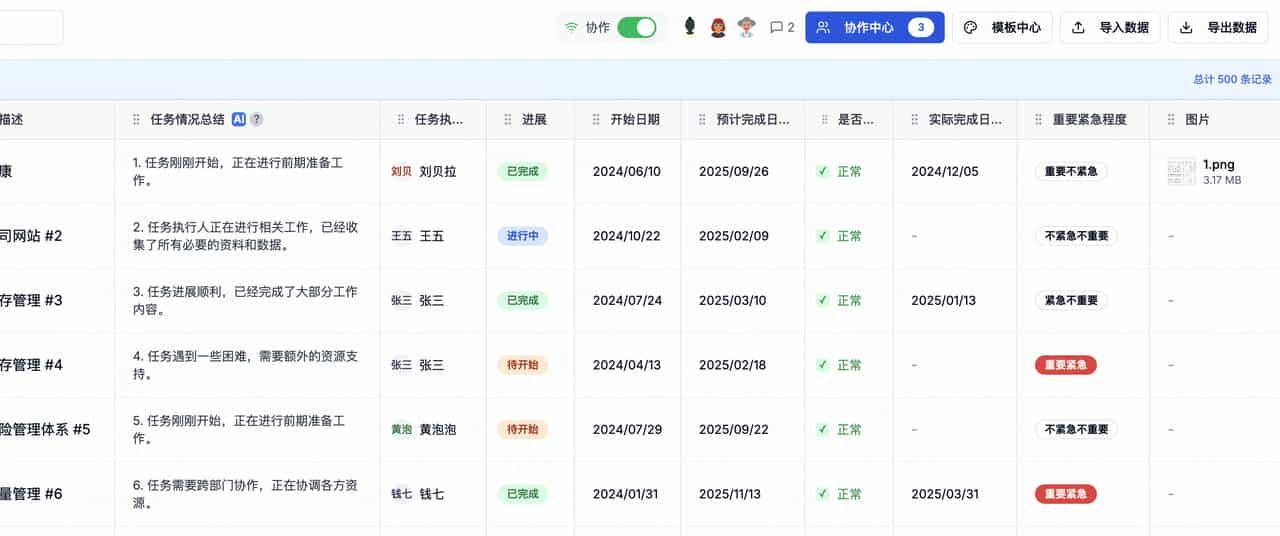Click 已完成 status tag in 钱七 row
Image resolution: width=1280 pixels, height=536 pixels.
[x=522, y=494]
